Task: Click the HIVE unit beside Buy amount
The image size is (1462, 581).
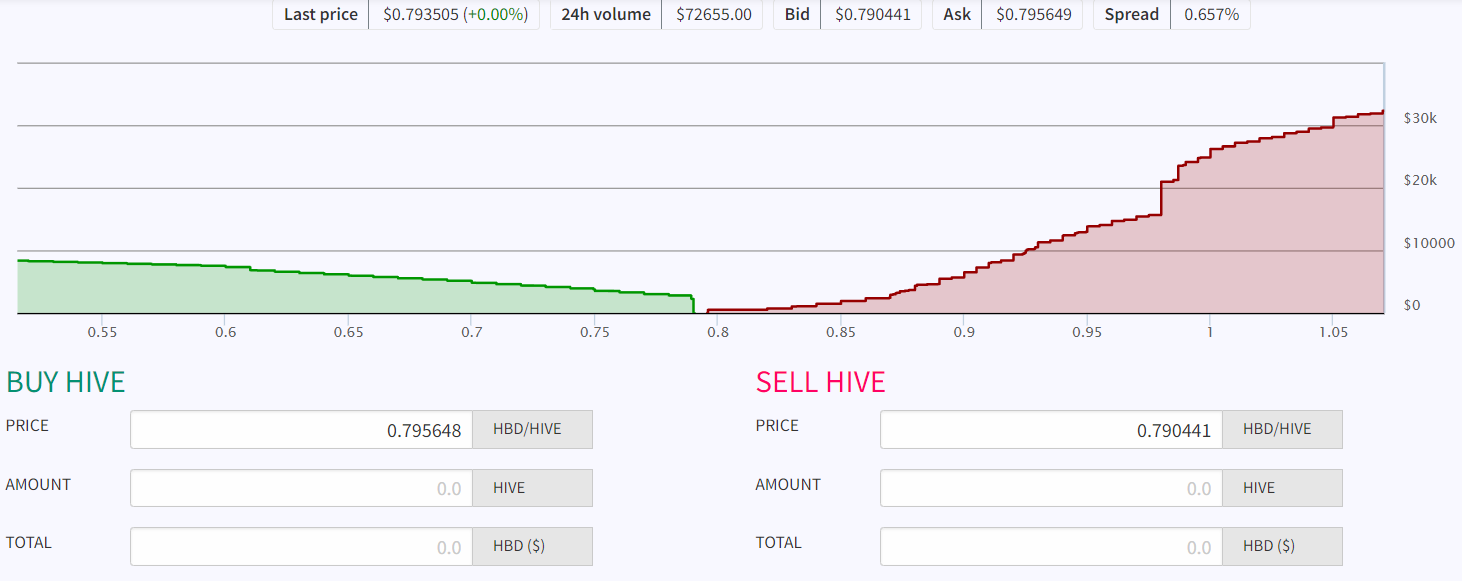Action: (532, 488)
